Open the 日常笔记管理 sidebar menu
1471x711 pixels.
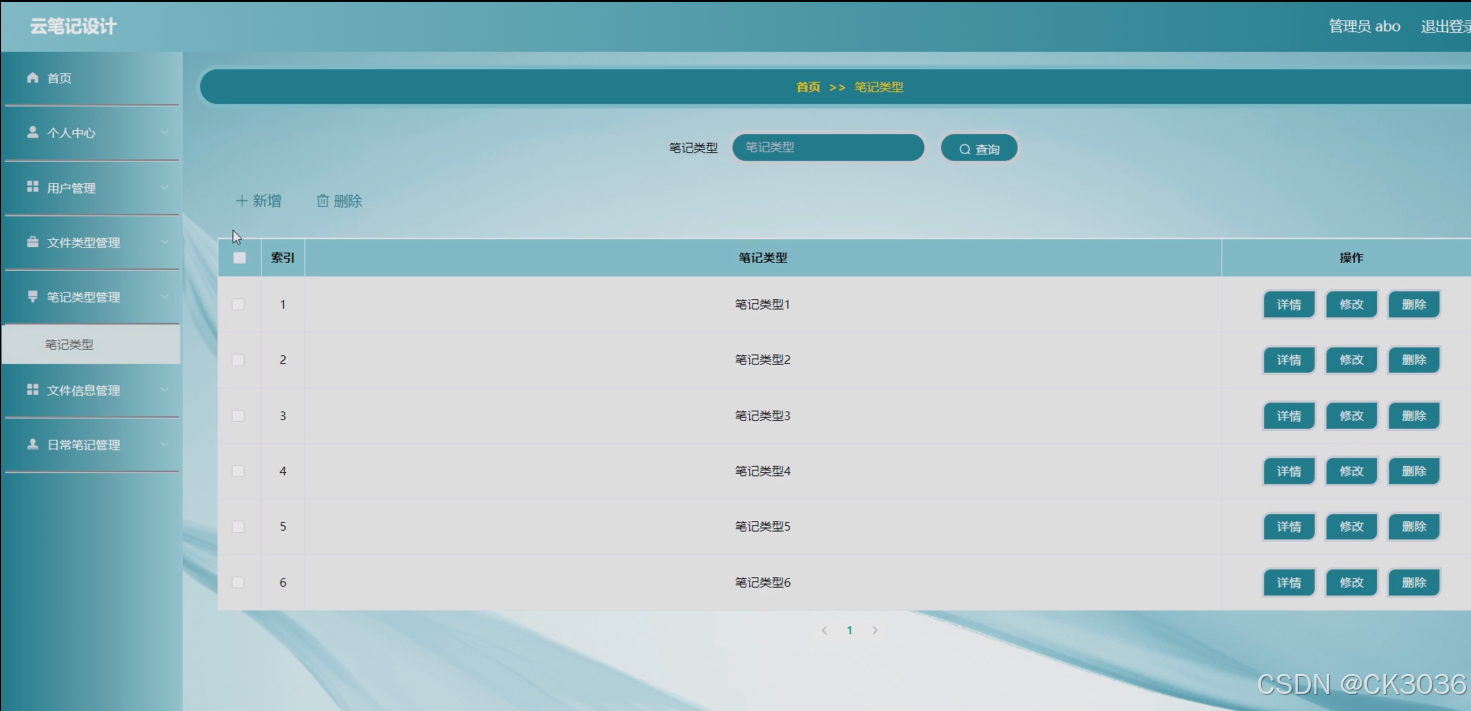90,445
